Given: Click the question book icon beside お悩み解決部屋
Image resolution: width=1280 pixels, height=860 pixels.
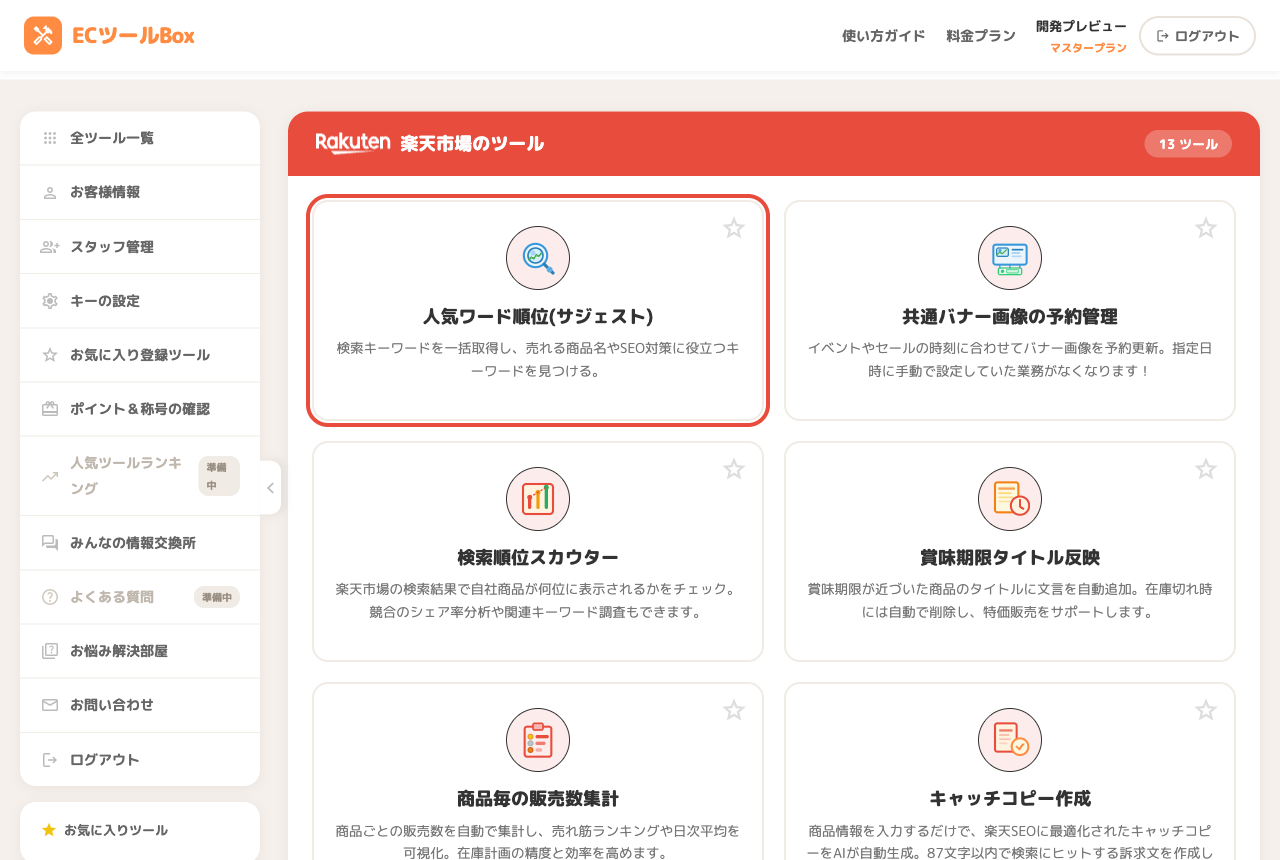Looking at the screenshot, I should [x=50, y=651].
